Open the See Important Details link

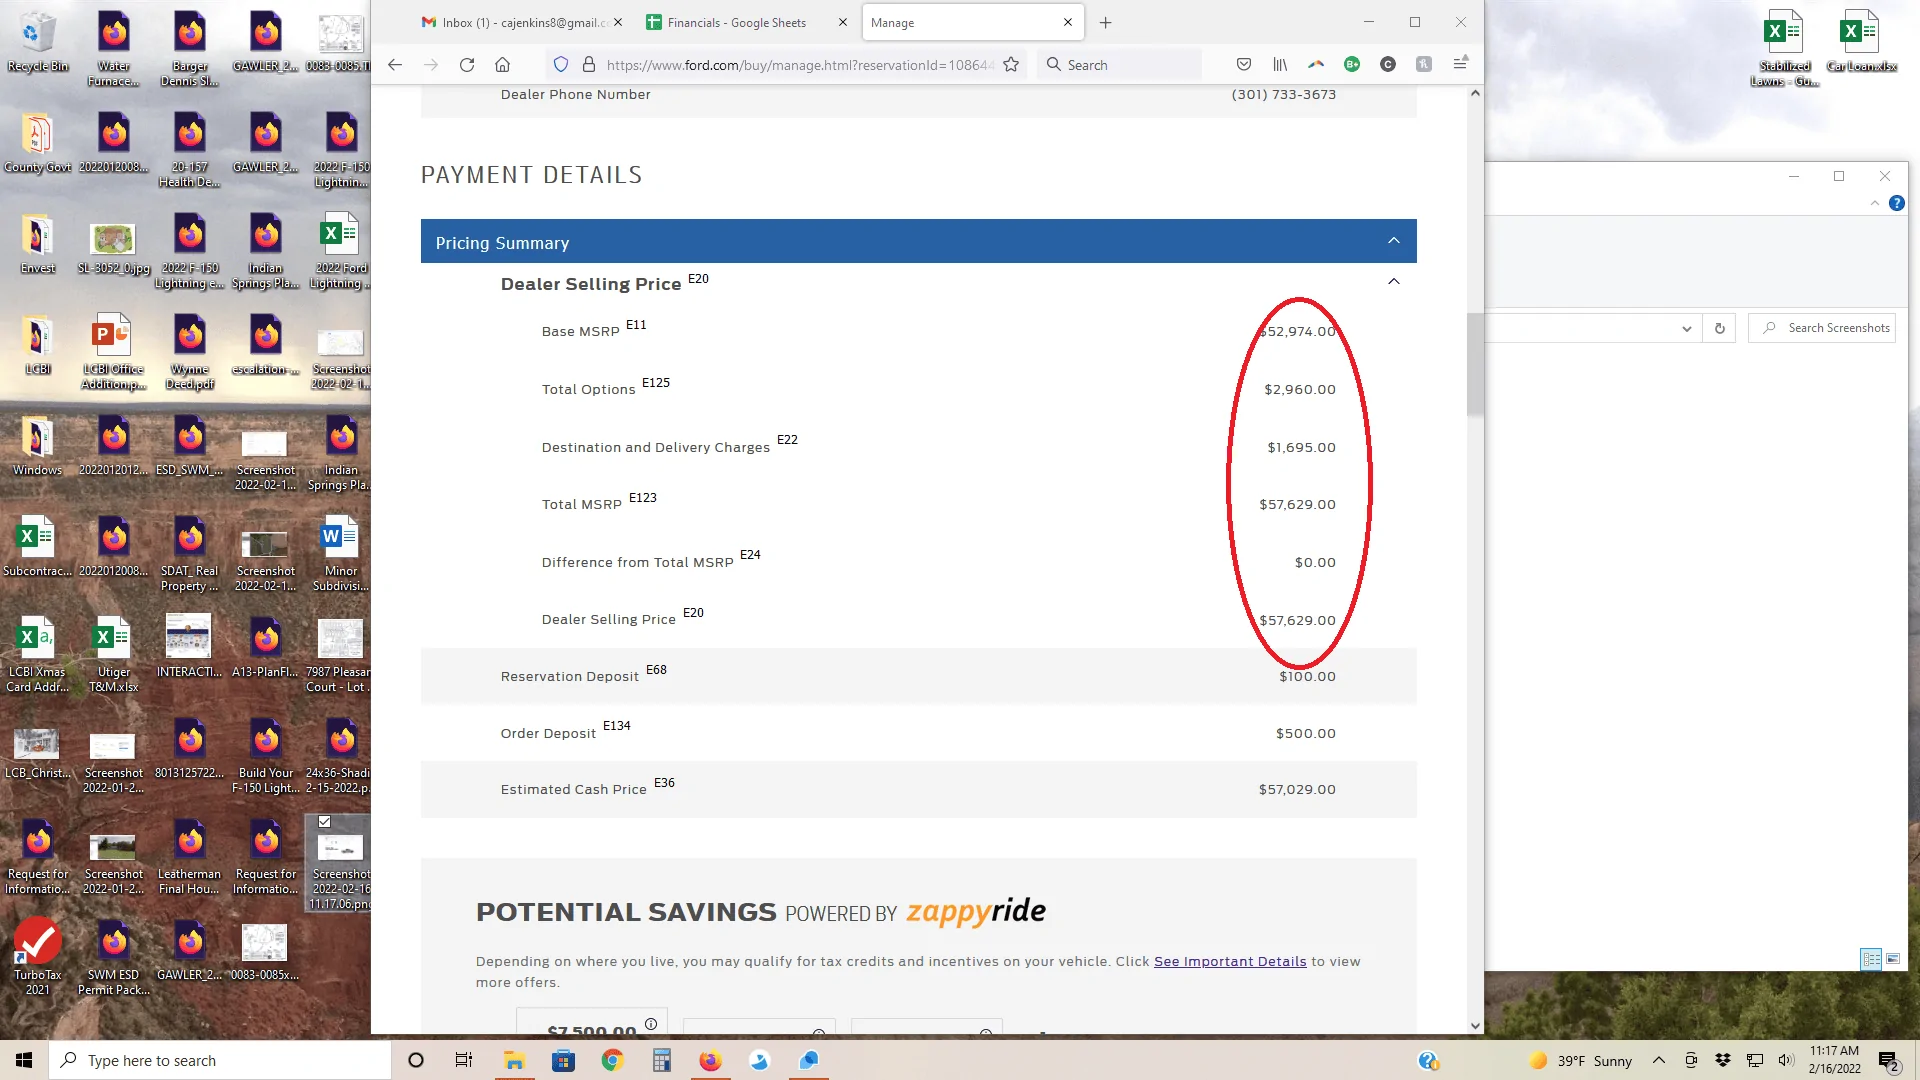point(1230,961)
